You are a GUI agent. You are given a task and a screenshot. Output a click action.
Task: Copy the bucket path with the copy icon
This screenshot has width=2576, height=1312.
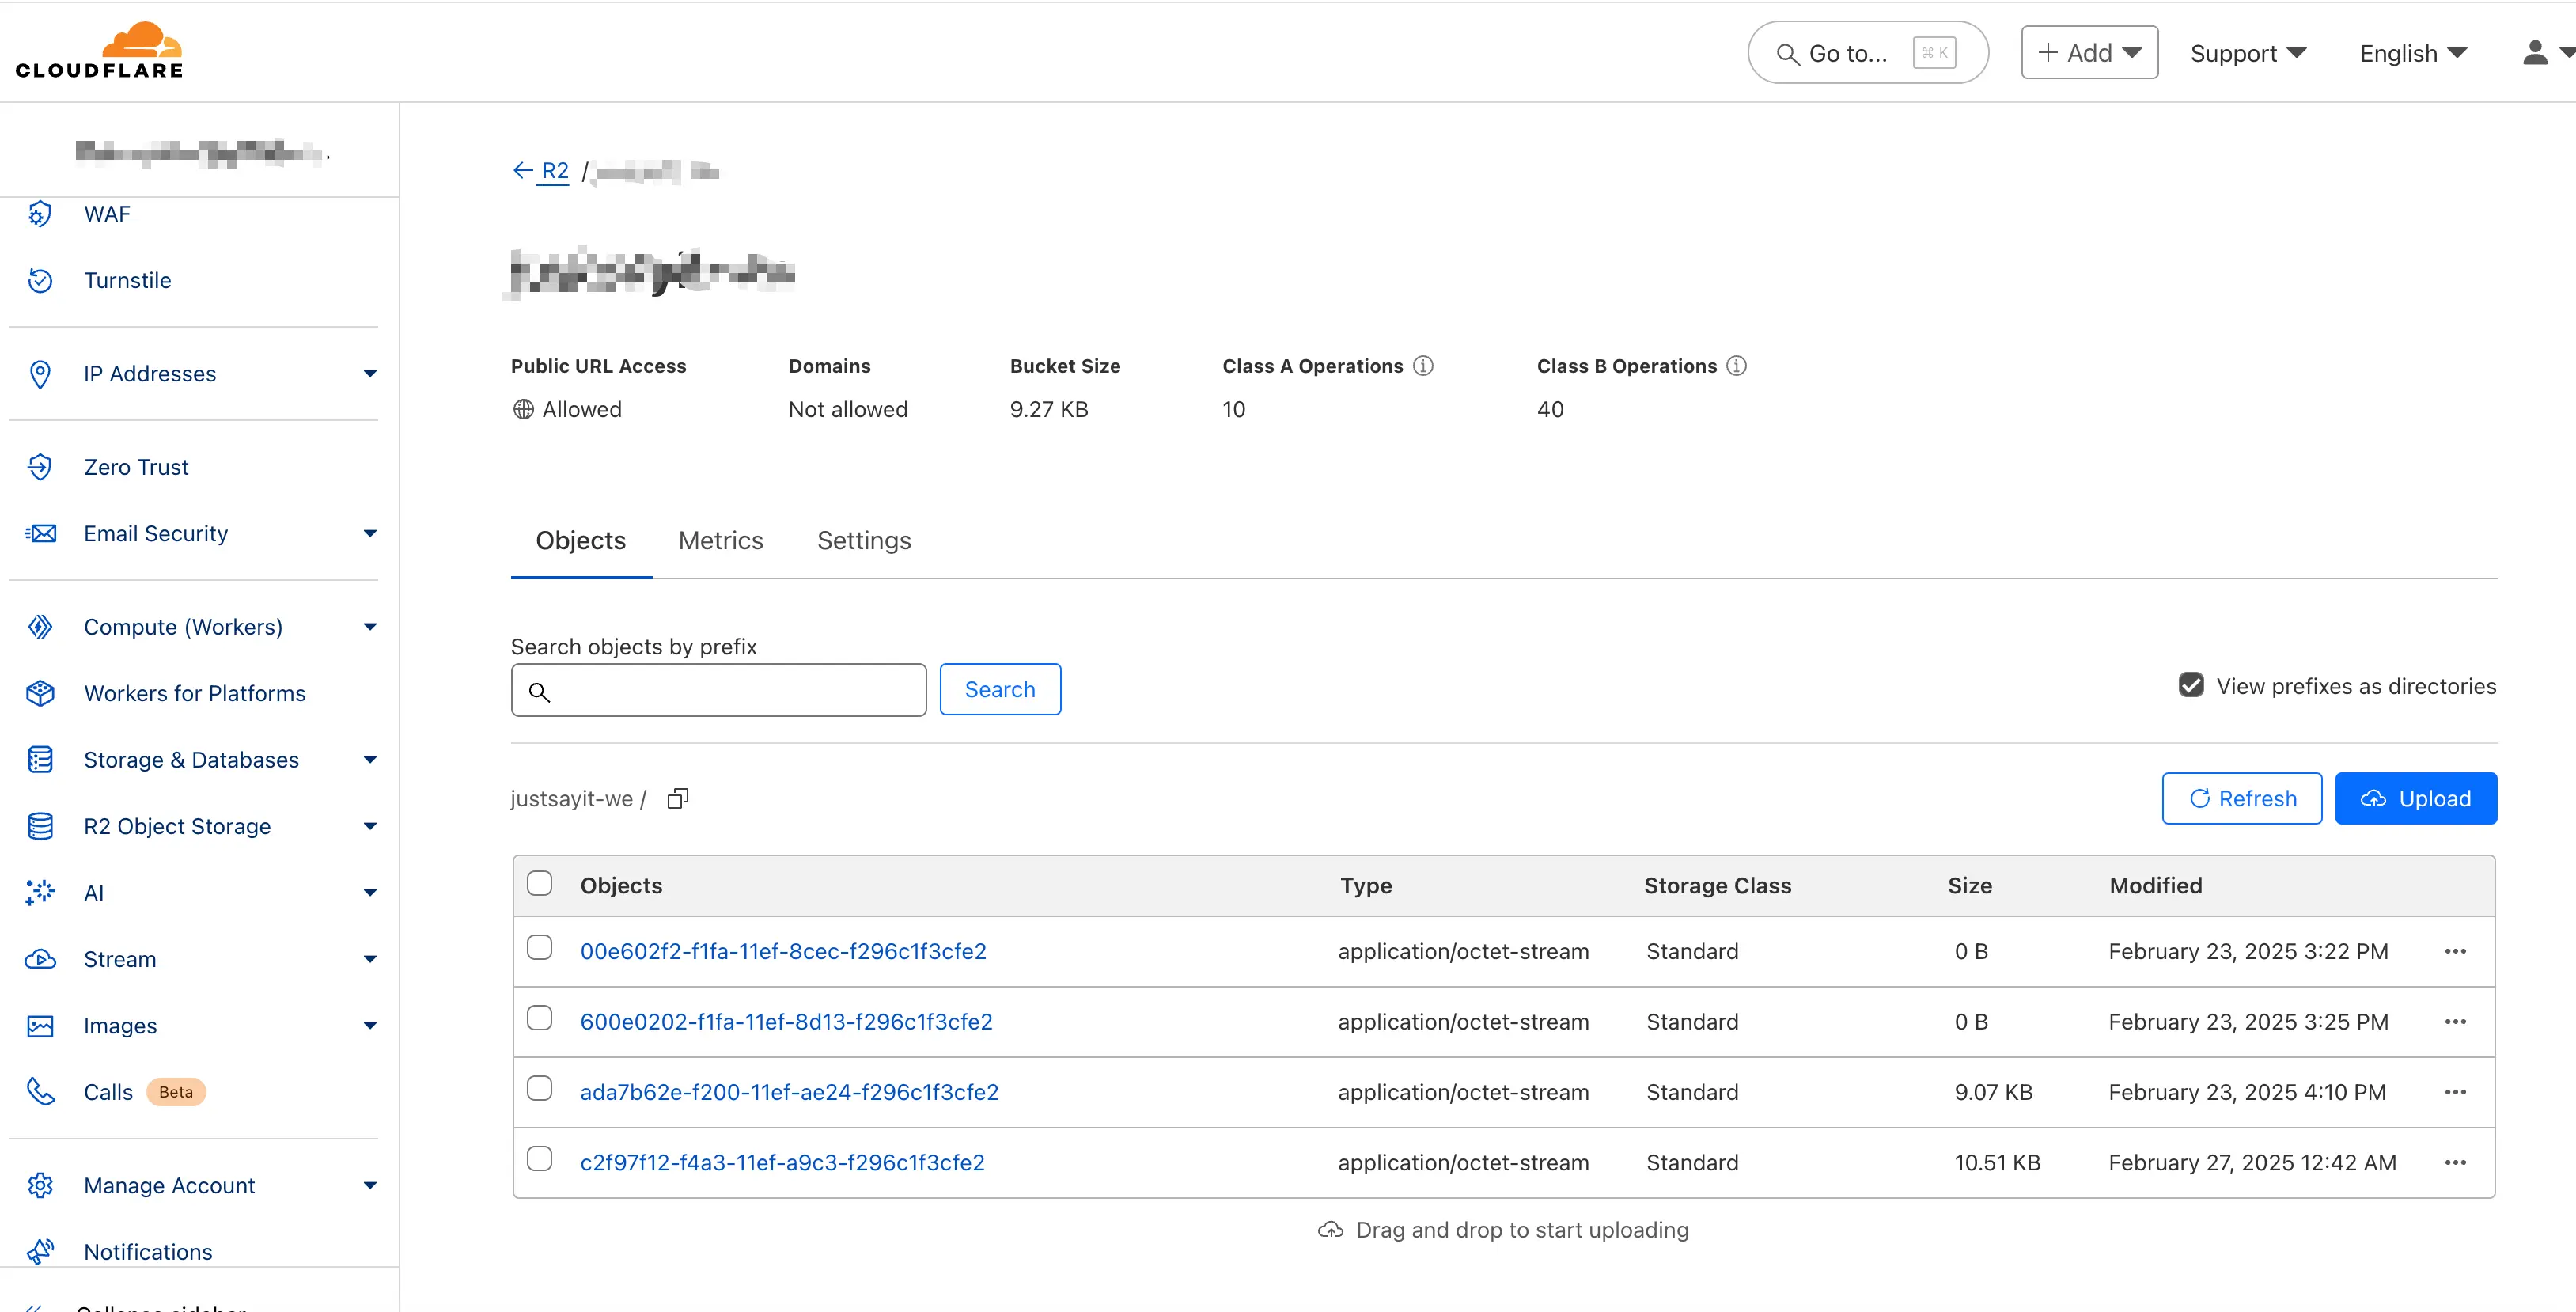click(678, 798)
